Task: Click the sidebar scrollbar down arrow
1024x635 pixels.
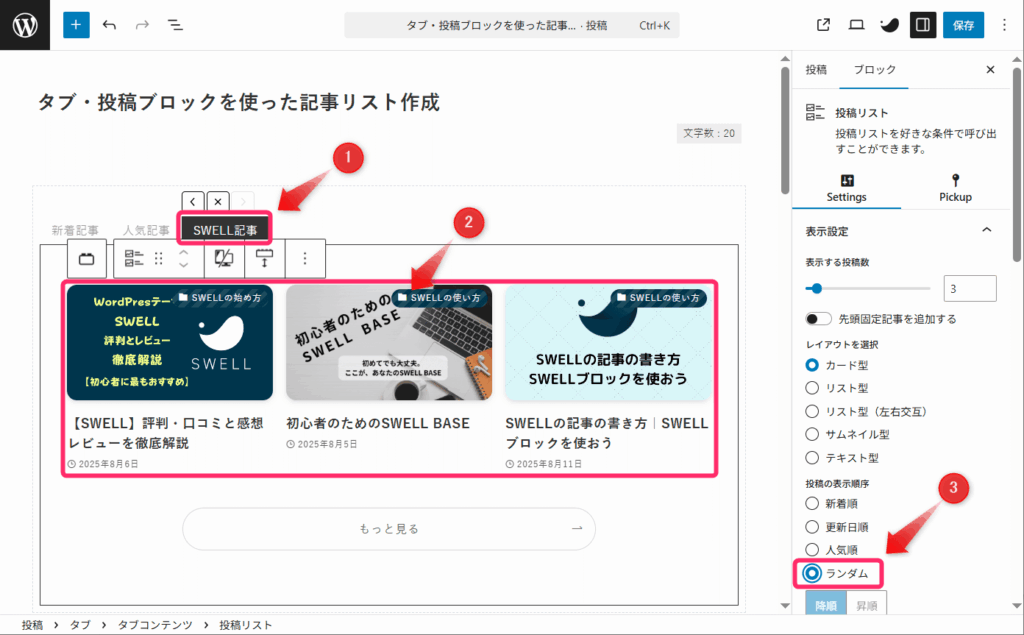Action: click(x=1017, y=606)
